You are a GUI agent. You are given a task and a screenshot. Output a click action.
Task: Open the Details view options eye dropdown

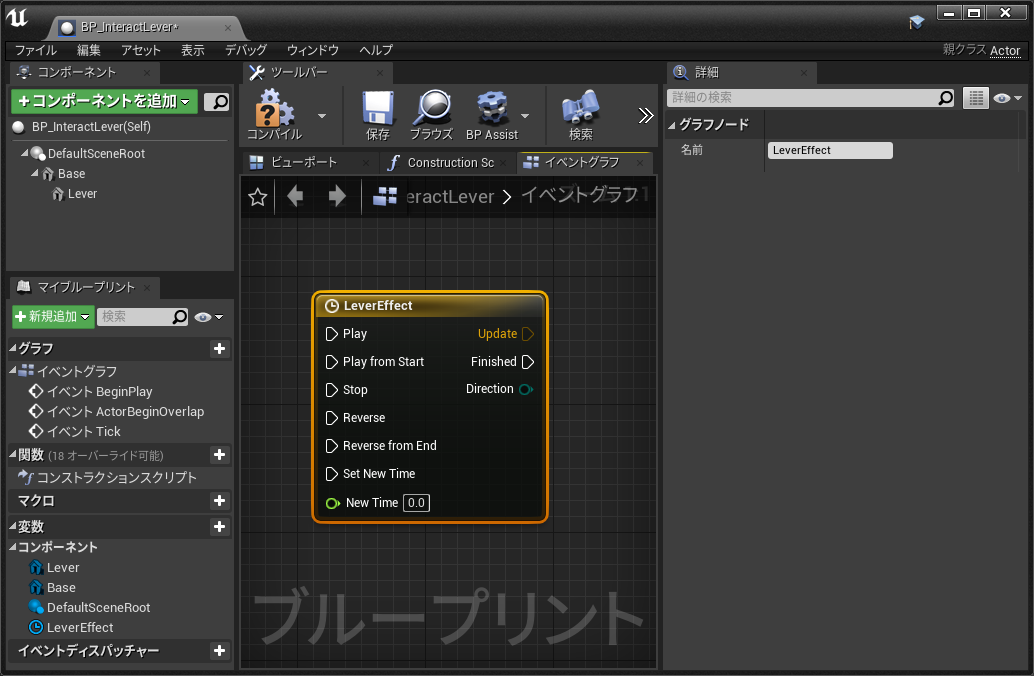pyautogui.click(x=1007, y=98)
